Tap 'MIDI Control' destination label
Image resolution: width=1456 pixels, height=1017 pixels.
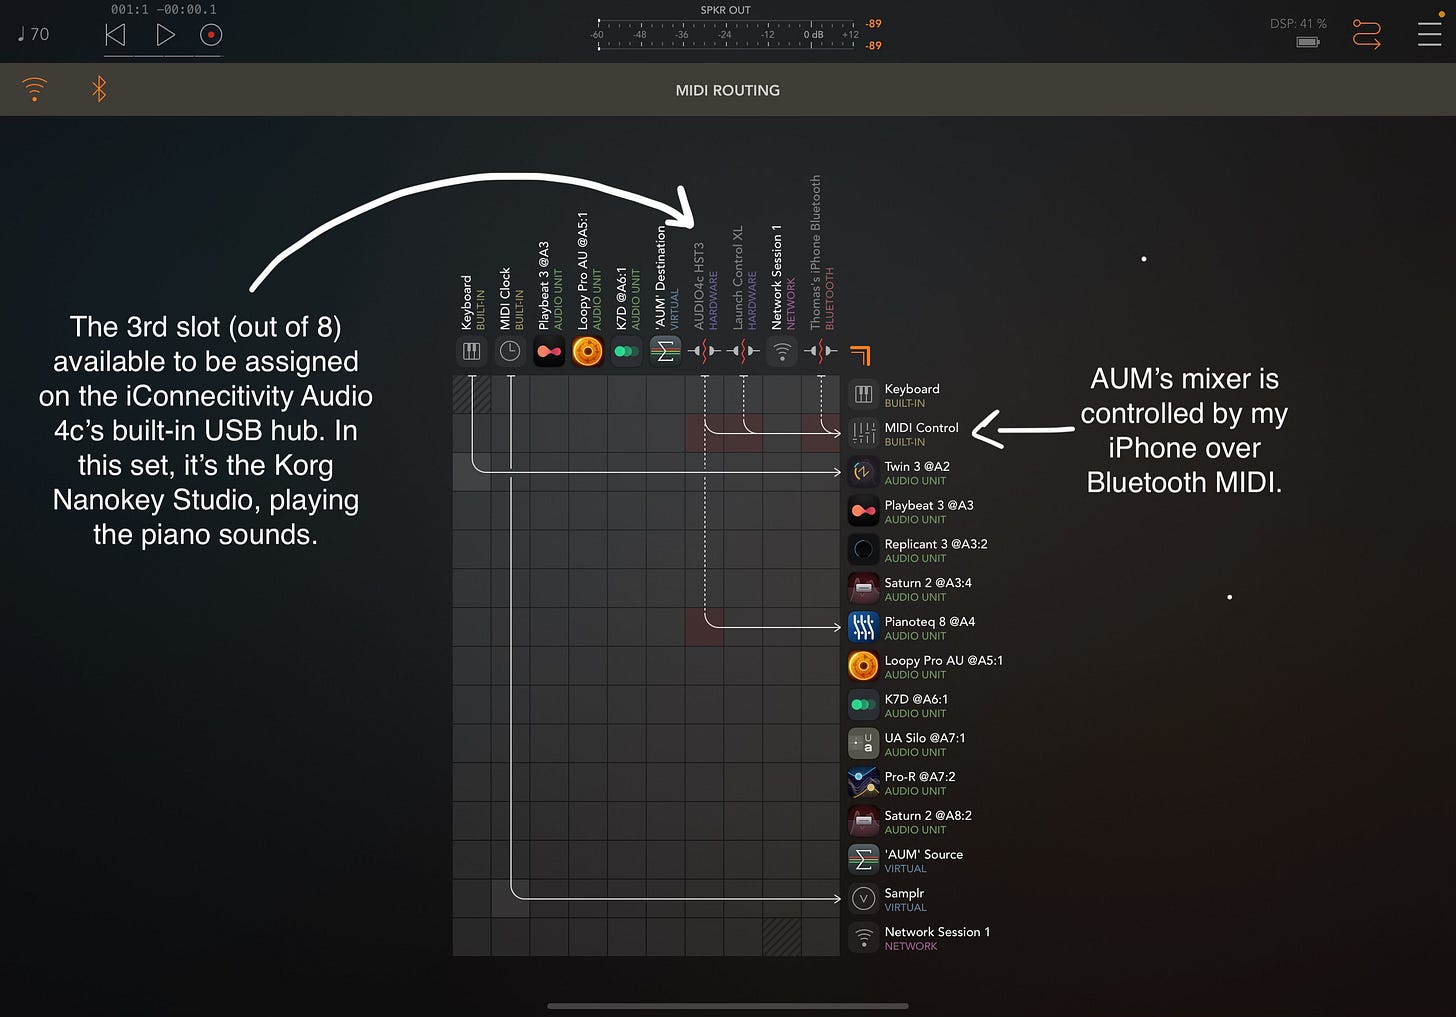pyautogui.click(x=921, y=428)
